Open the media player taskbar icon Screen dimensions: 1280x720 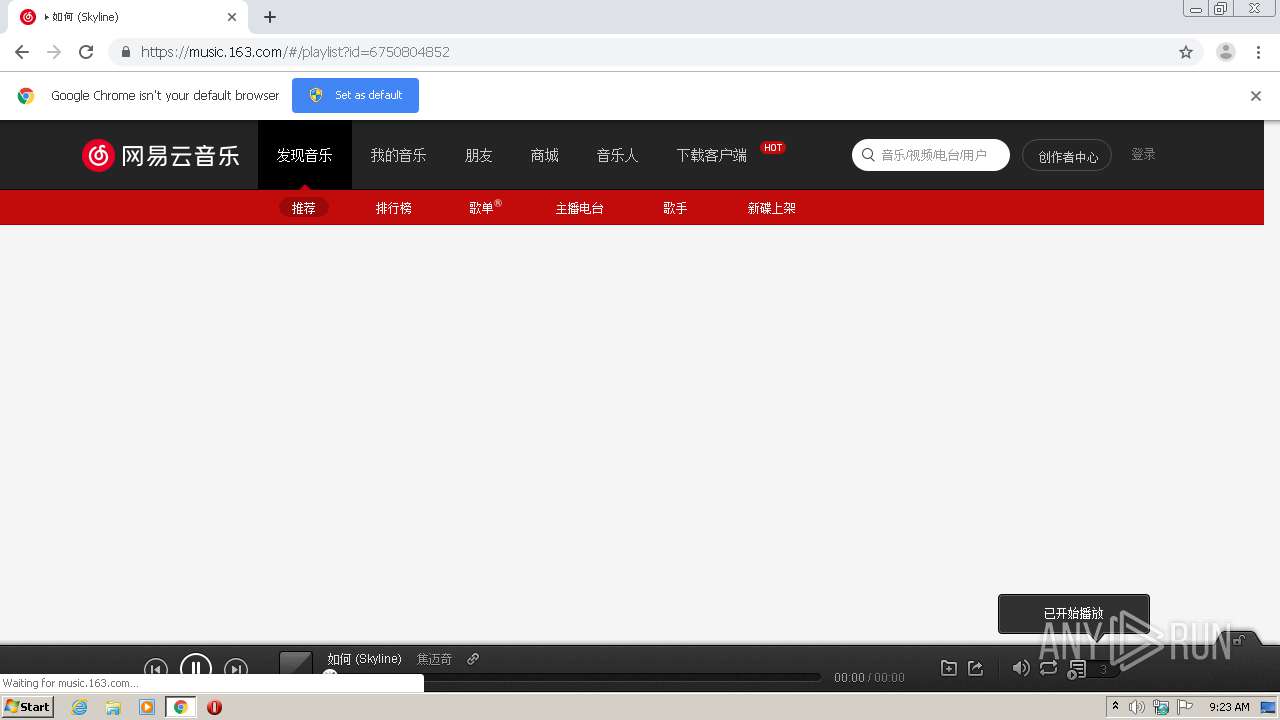(x=147, y=707)
